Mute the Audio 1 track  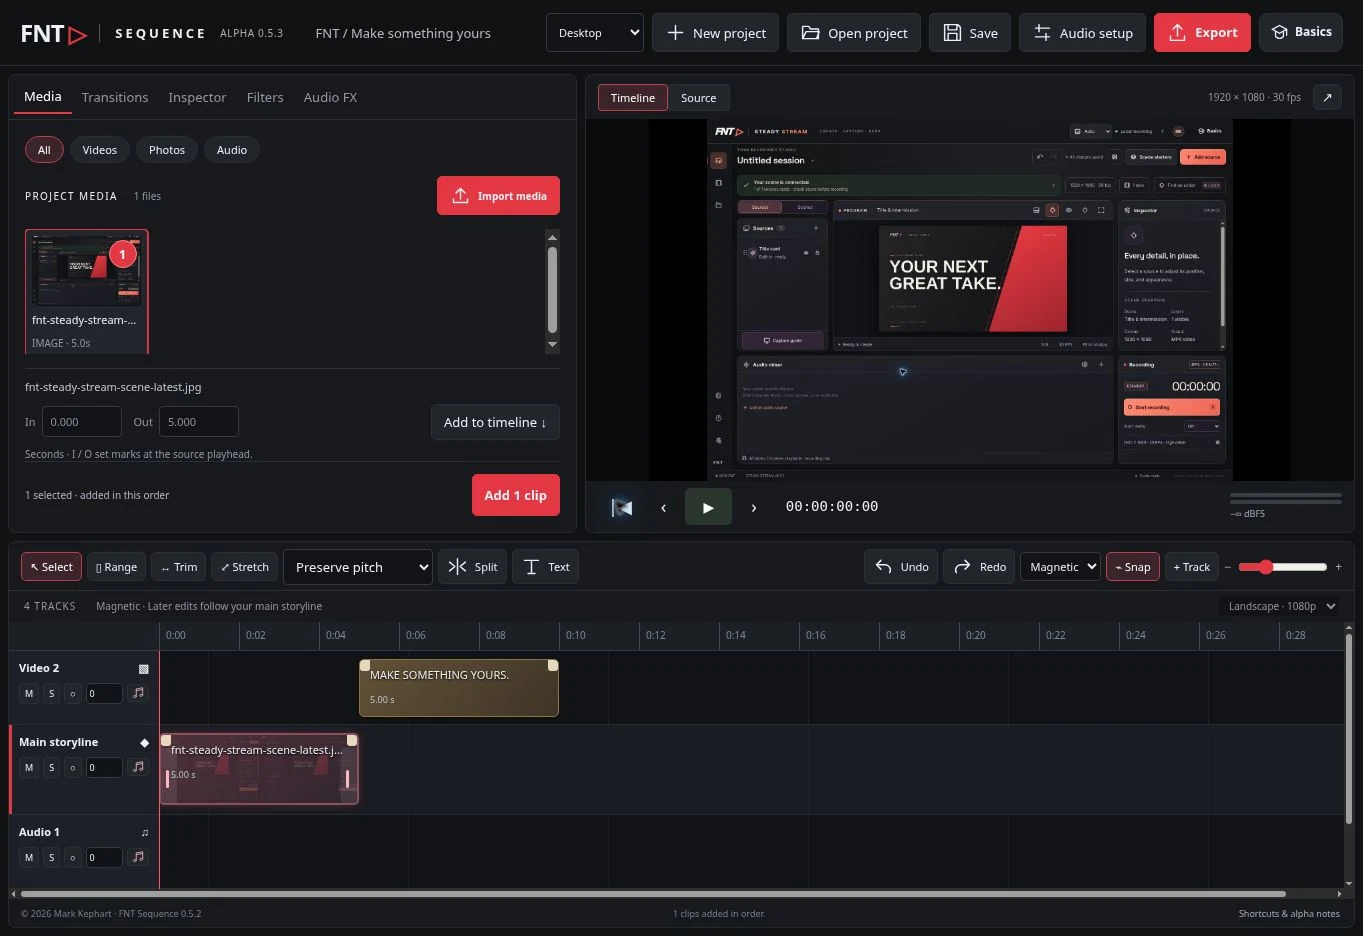click(29, 857)
